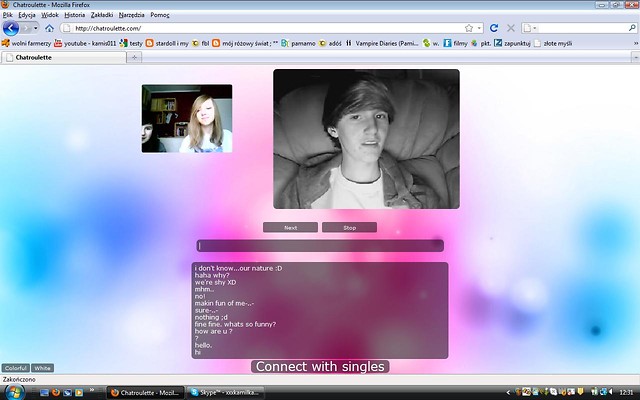This screenshot has width=640, height=400.
Task: Go back using the Firefox back arrow
Action: pos(11,28)
